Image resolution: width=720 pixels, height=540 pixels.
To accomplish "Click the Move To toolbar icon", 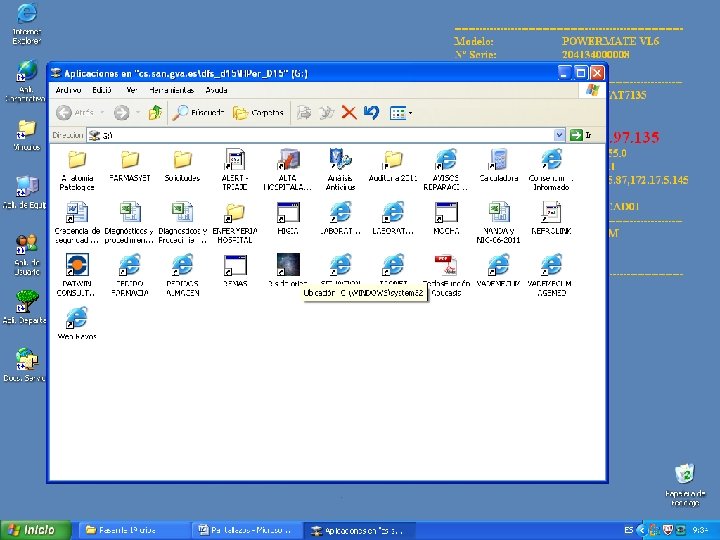I will 304,112.
